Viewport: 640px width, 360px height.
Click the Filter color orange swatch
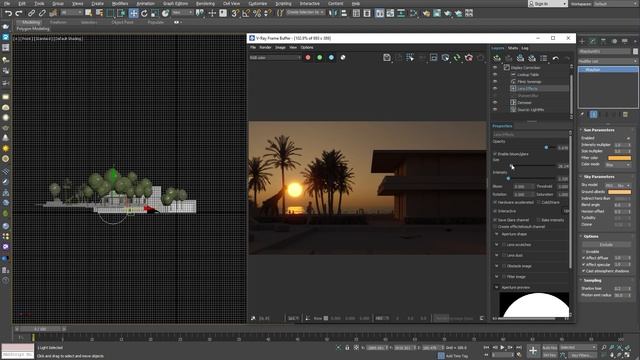619,158
